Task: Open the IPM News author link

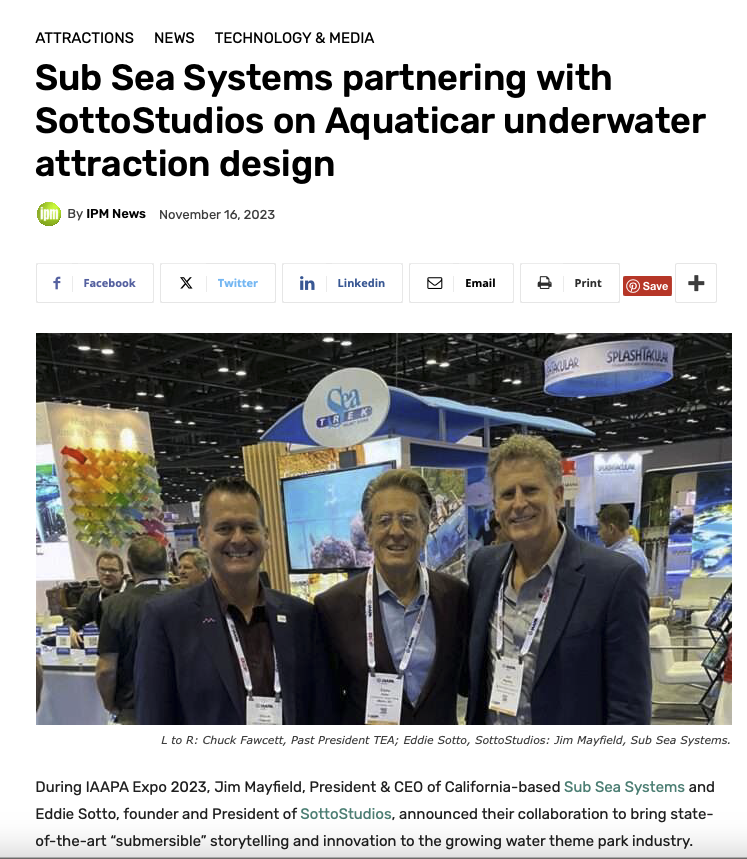Action: coord(116,214)
